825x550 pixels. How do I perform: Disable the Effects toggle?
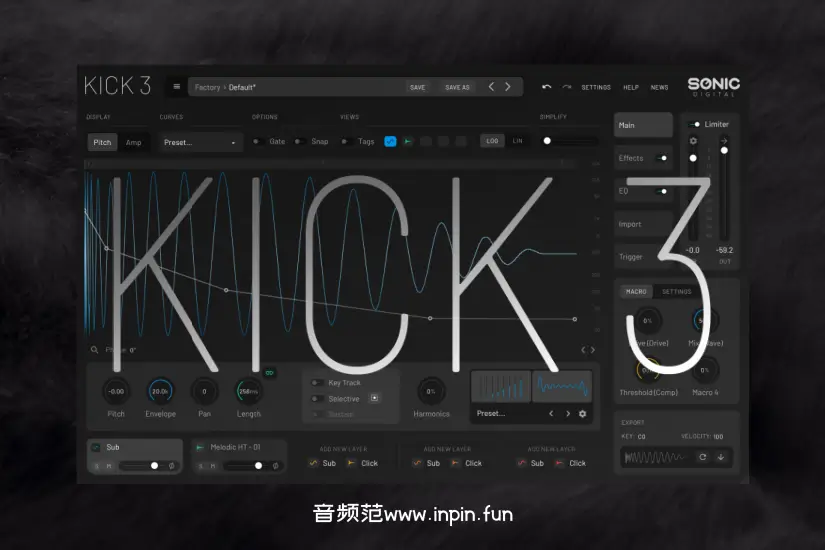pos(661,158)
